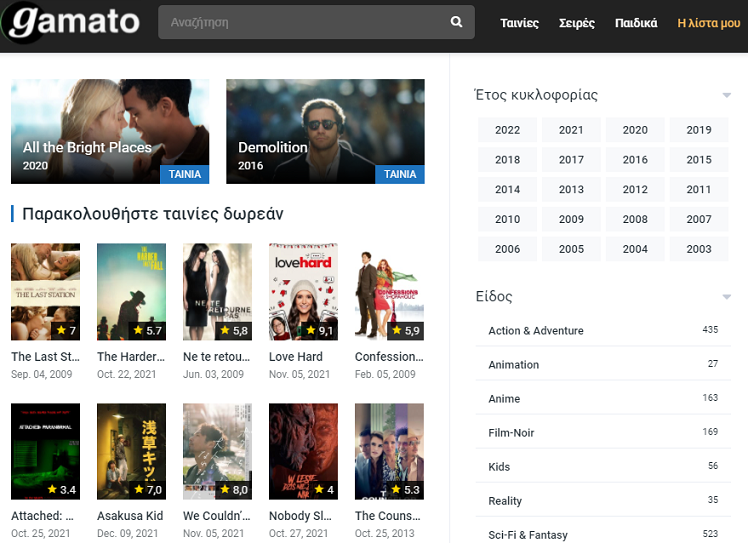The image size is (748, 543).
Task: Click Attached: ... title link
Action: click(x=42, y=516)
